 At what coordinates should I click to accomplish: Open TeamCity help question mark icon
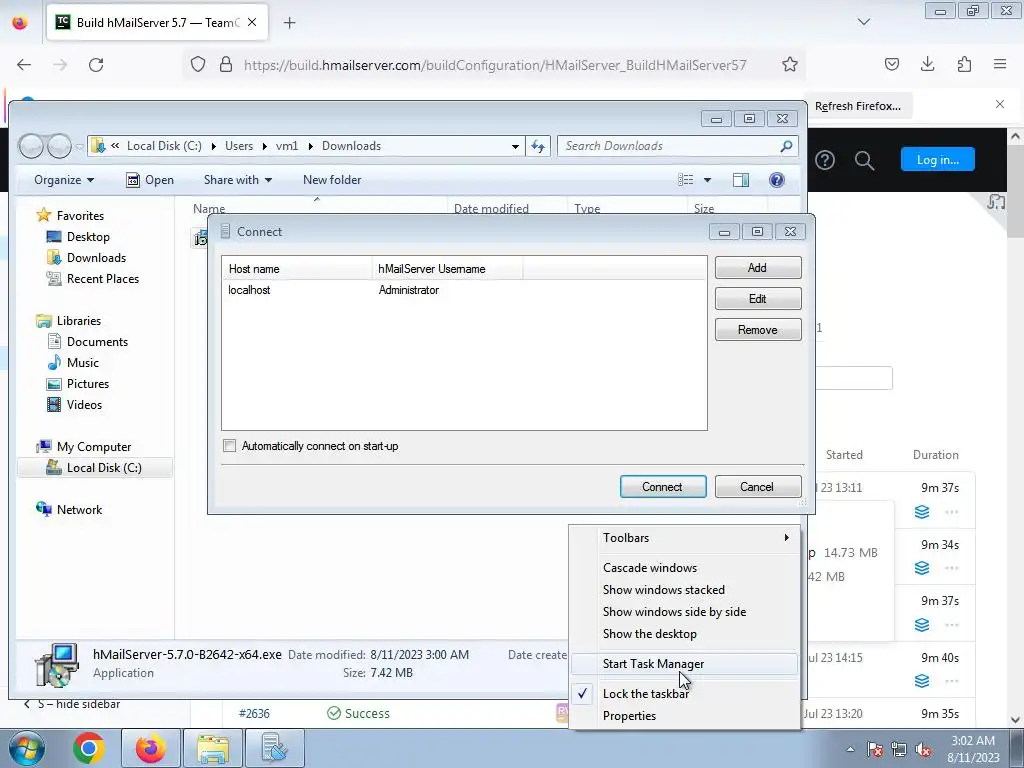click(825, 160)
